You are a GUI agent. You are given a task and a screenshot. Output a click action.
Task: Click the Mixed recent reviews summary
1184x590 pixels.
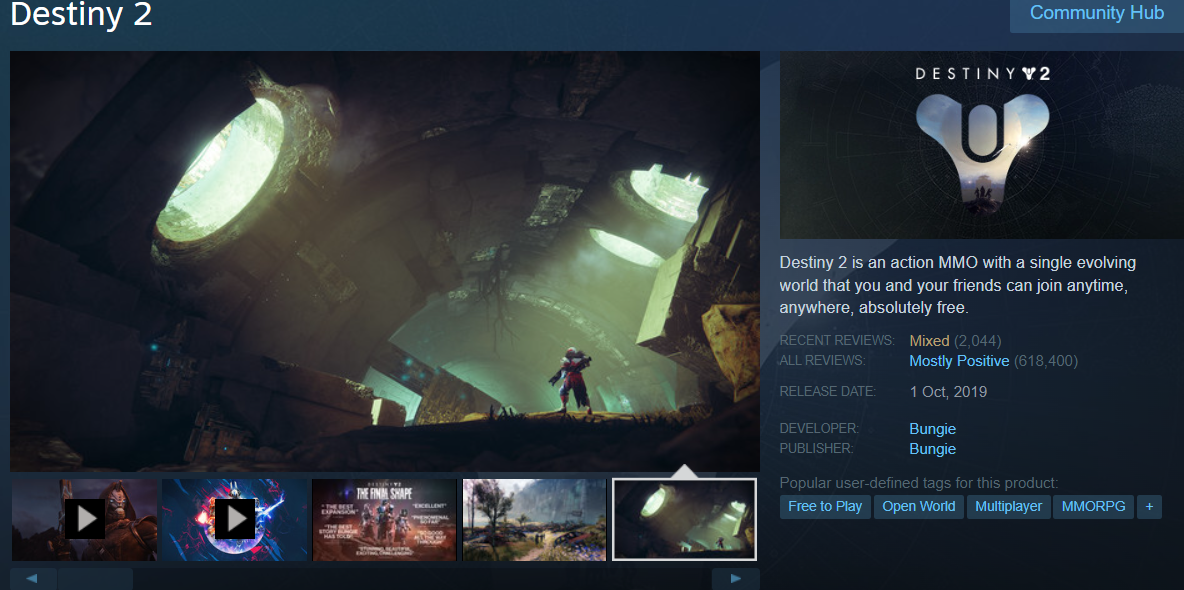[930, 341]
